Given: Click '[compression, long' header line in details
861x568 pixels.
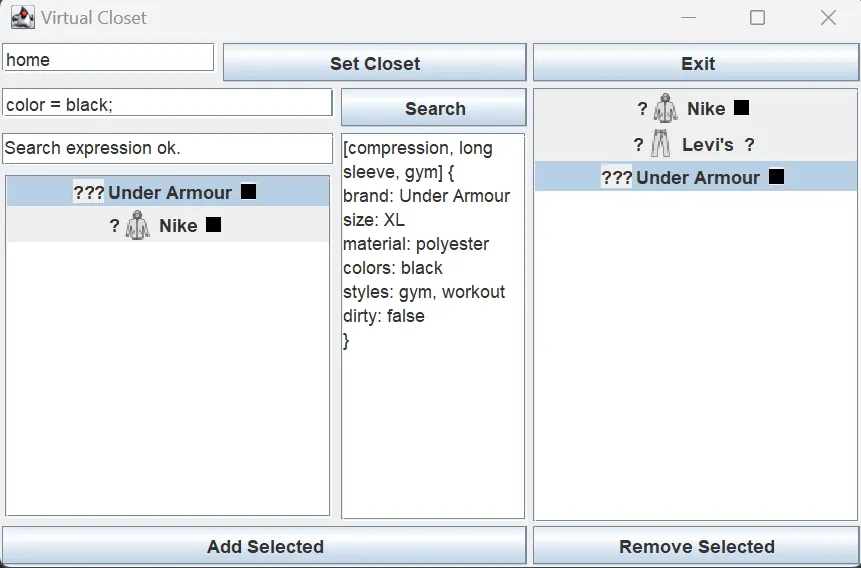Looking at the screenshot, I should (x=418, y=148).
